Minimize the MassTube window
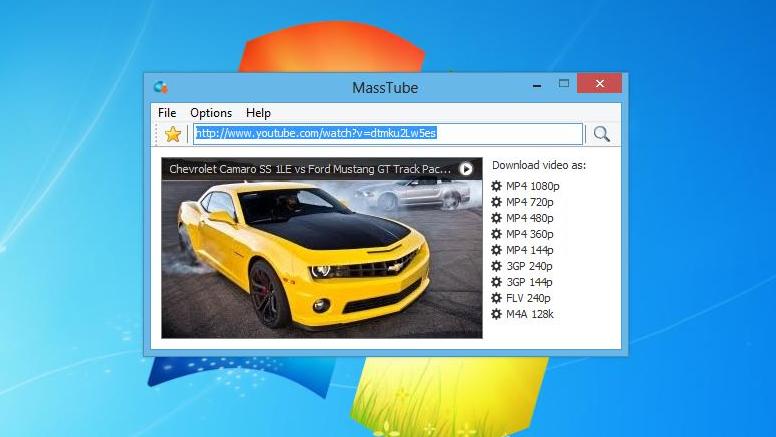 pos(537,85)
